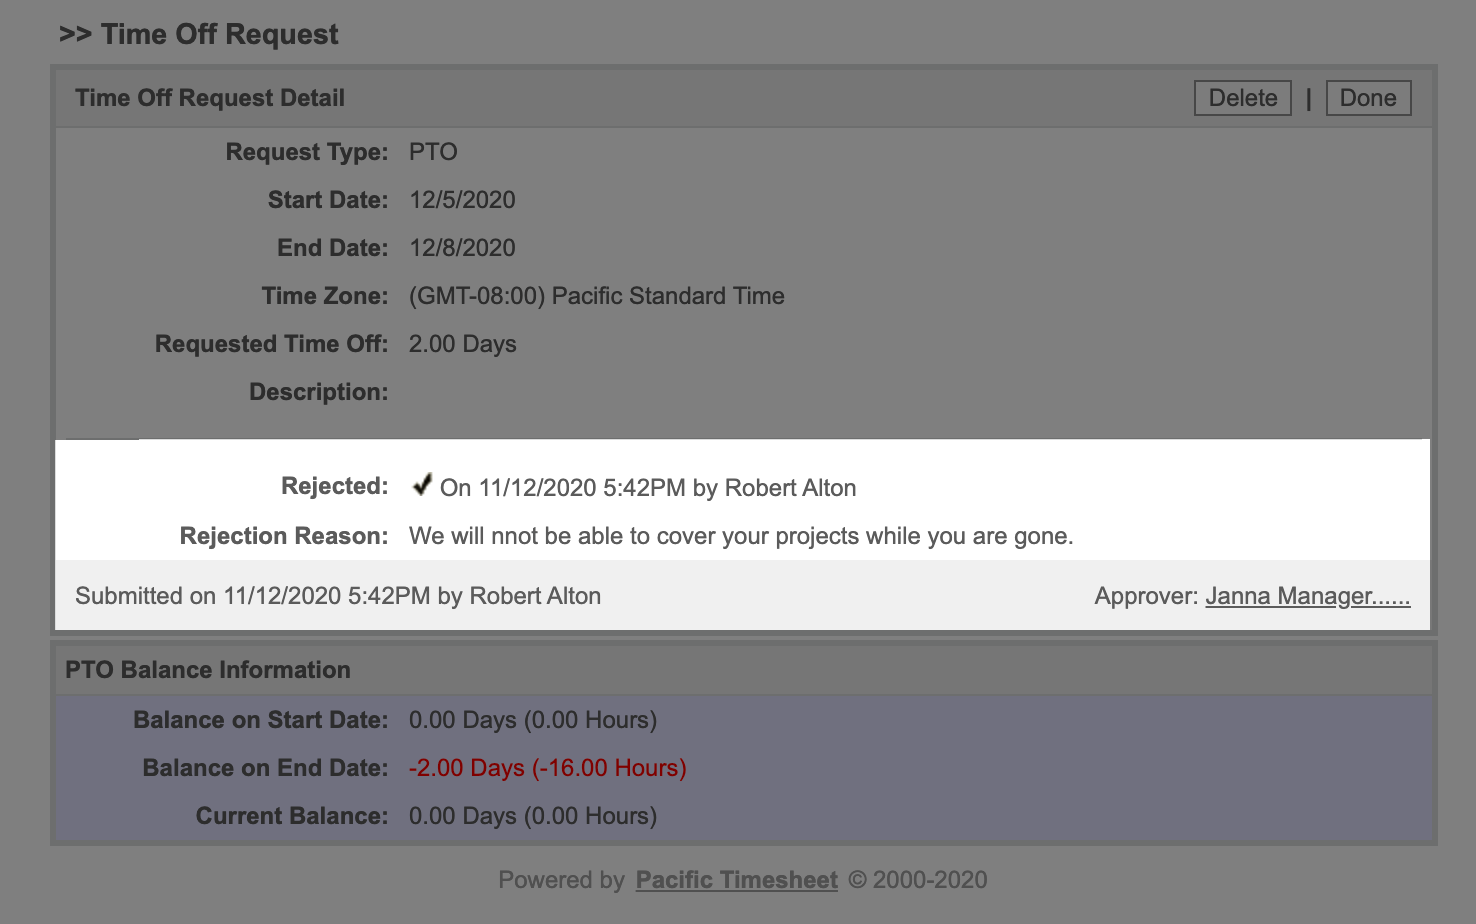Select the start date 12/5/2020
Image resolution: width=1476 pixels, height=924 pixels.
[x=462, y=200]
